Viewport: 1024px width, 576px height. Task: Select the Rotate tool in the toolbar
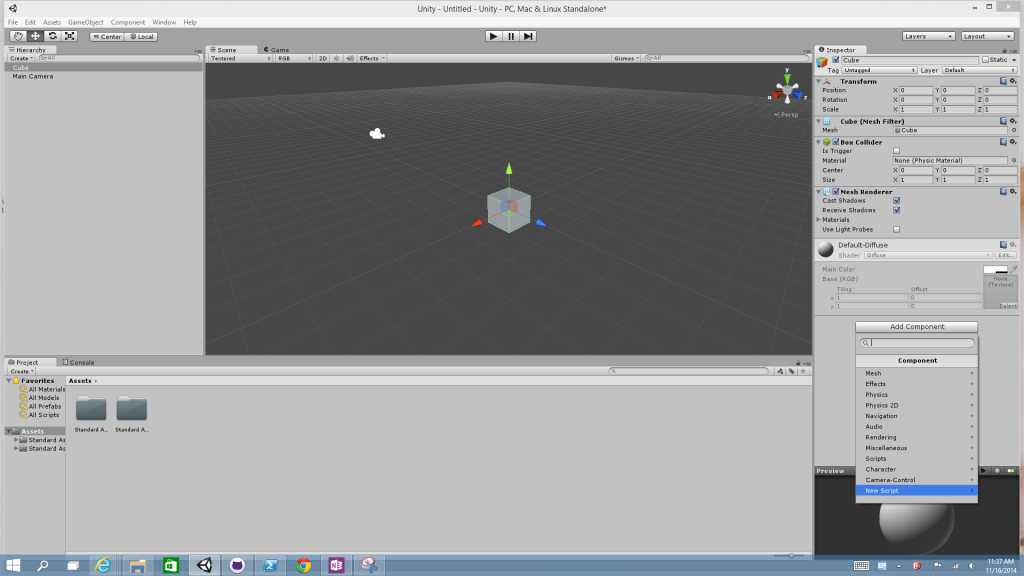tap(52, 37)
